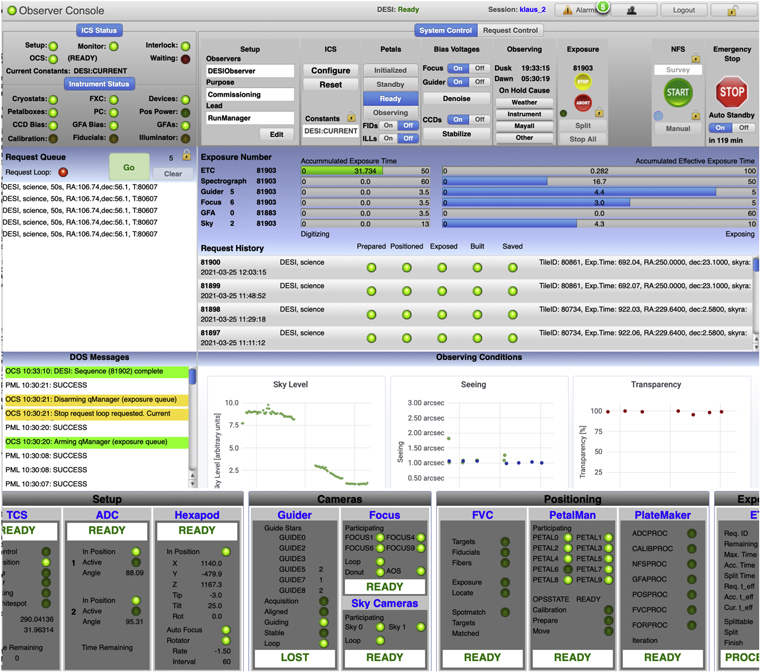Viewport: 760px width, 672px height.
Task: Open the NFS Survey selector
Action: [x=677, y=71]
